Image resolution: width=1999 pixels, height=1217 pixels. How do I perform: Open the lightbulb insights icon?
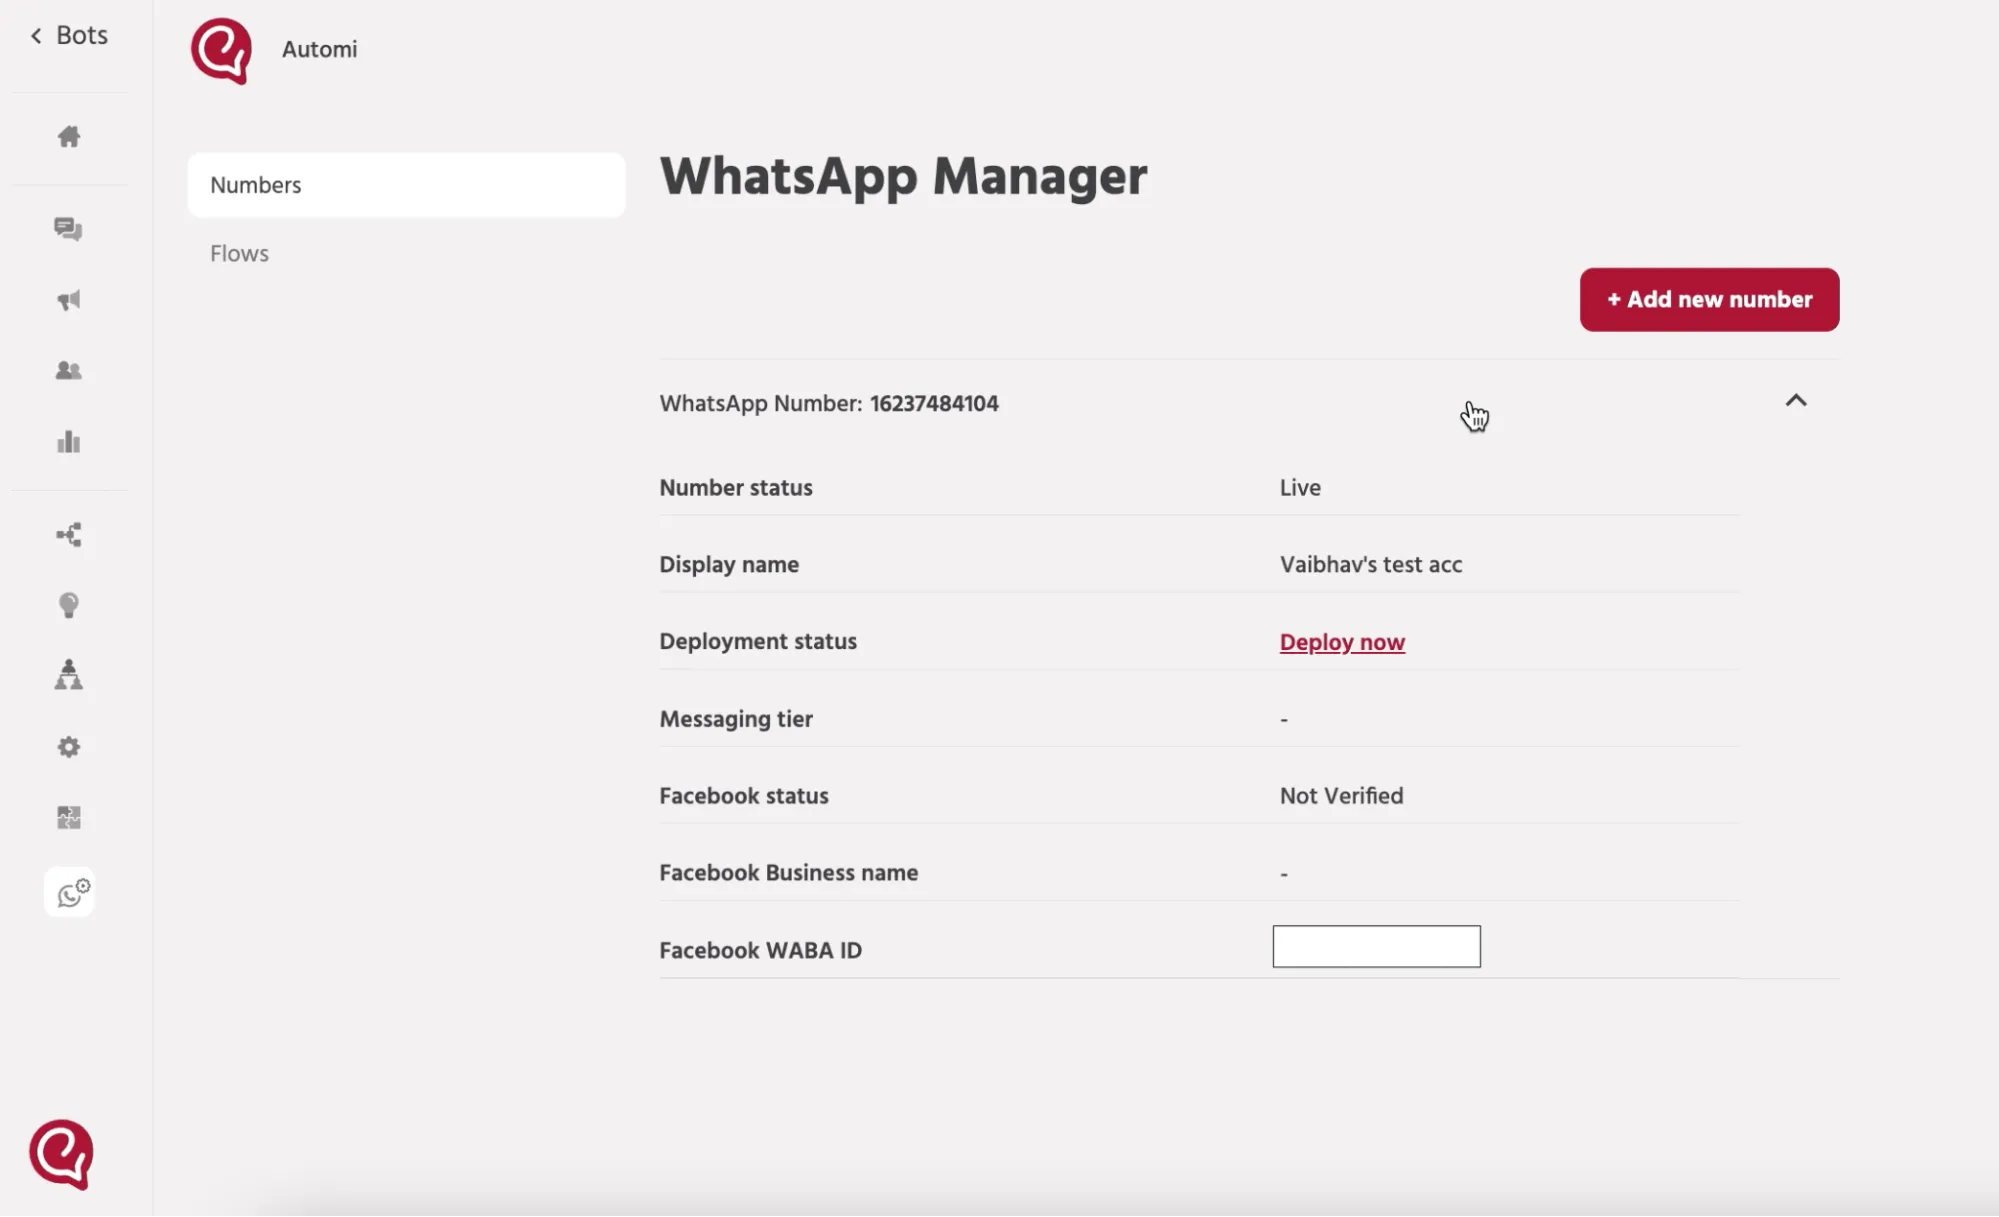tap(69, 605)
